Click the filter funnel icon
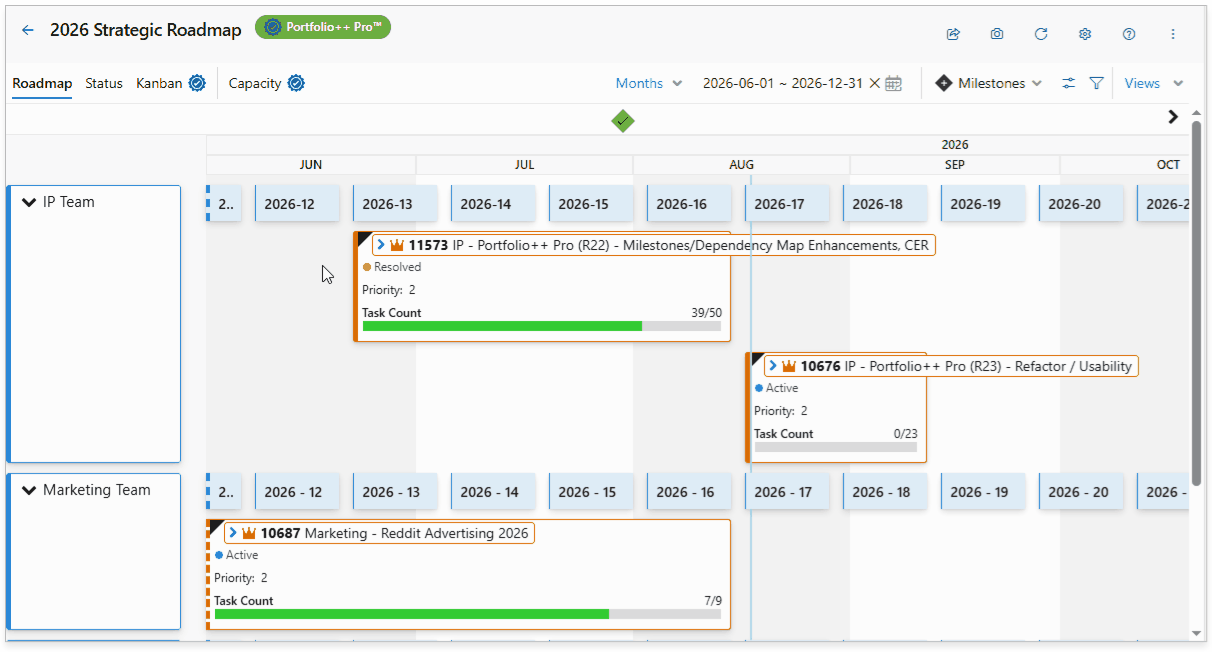 click(x=1096, y=83)
